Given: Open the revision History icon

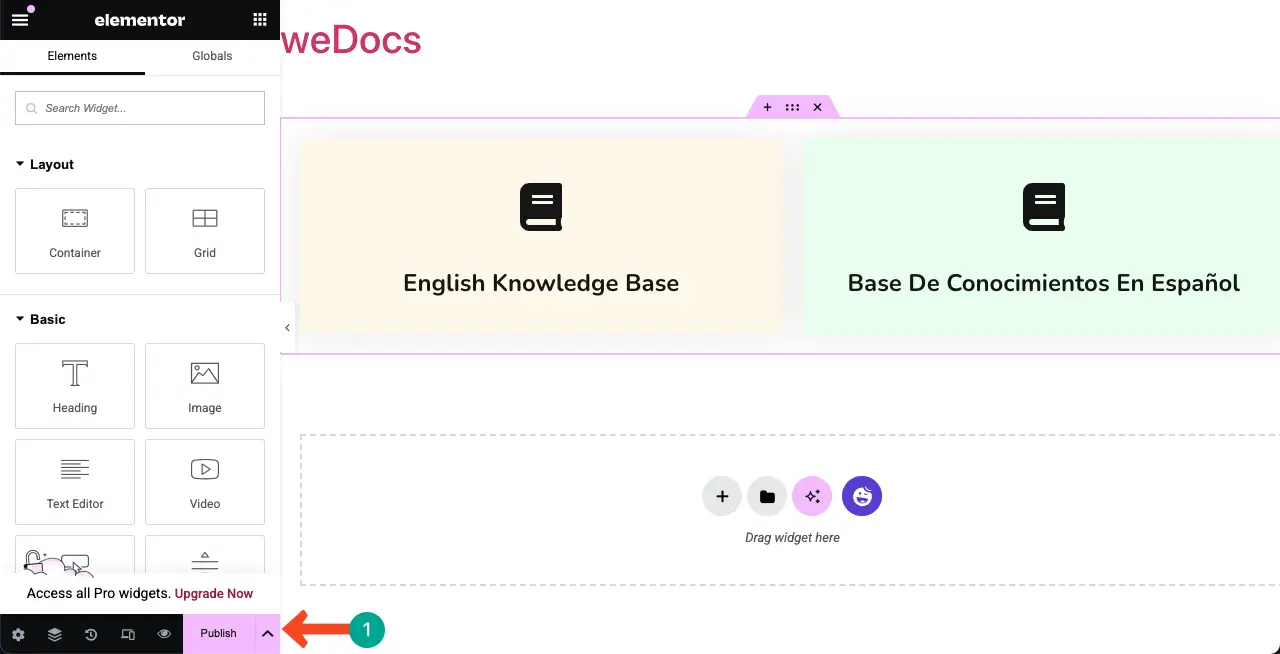Looking at the screenshot, I should 91,634.
